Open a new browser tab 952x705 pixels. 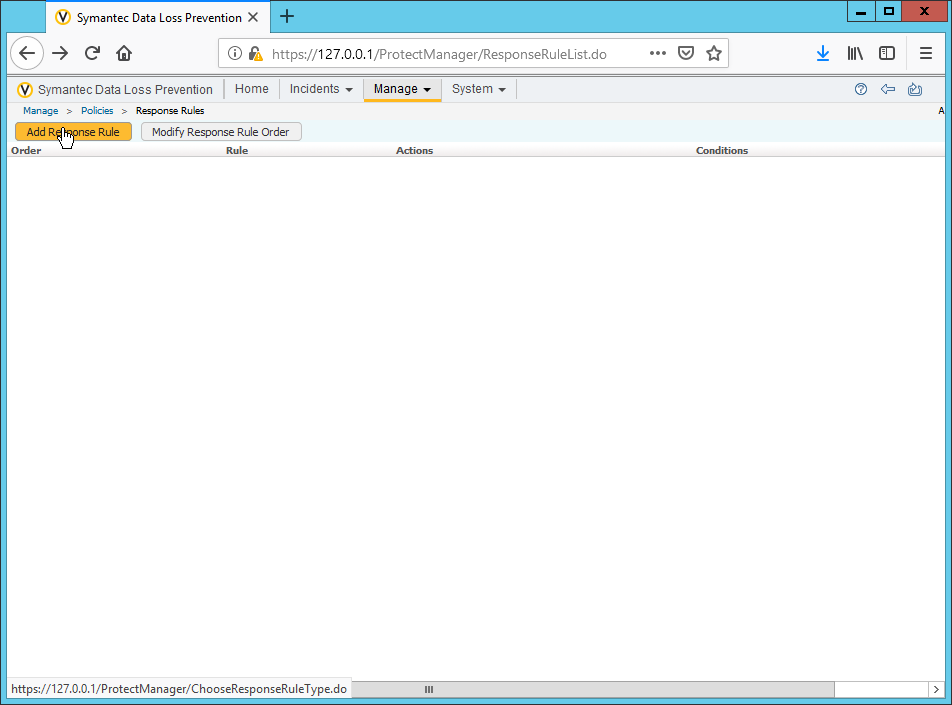click(x=287, y=16)
